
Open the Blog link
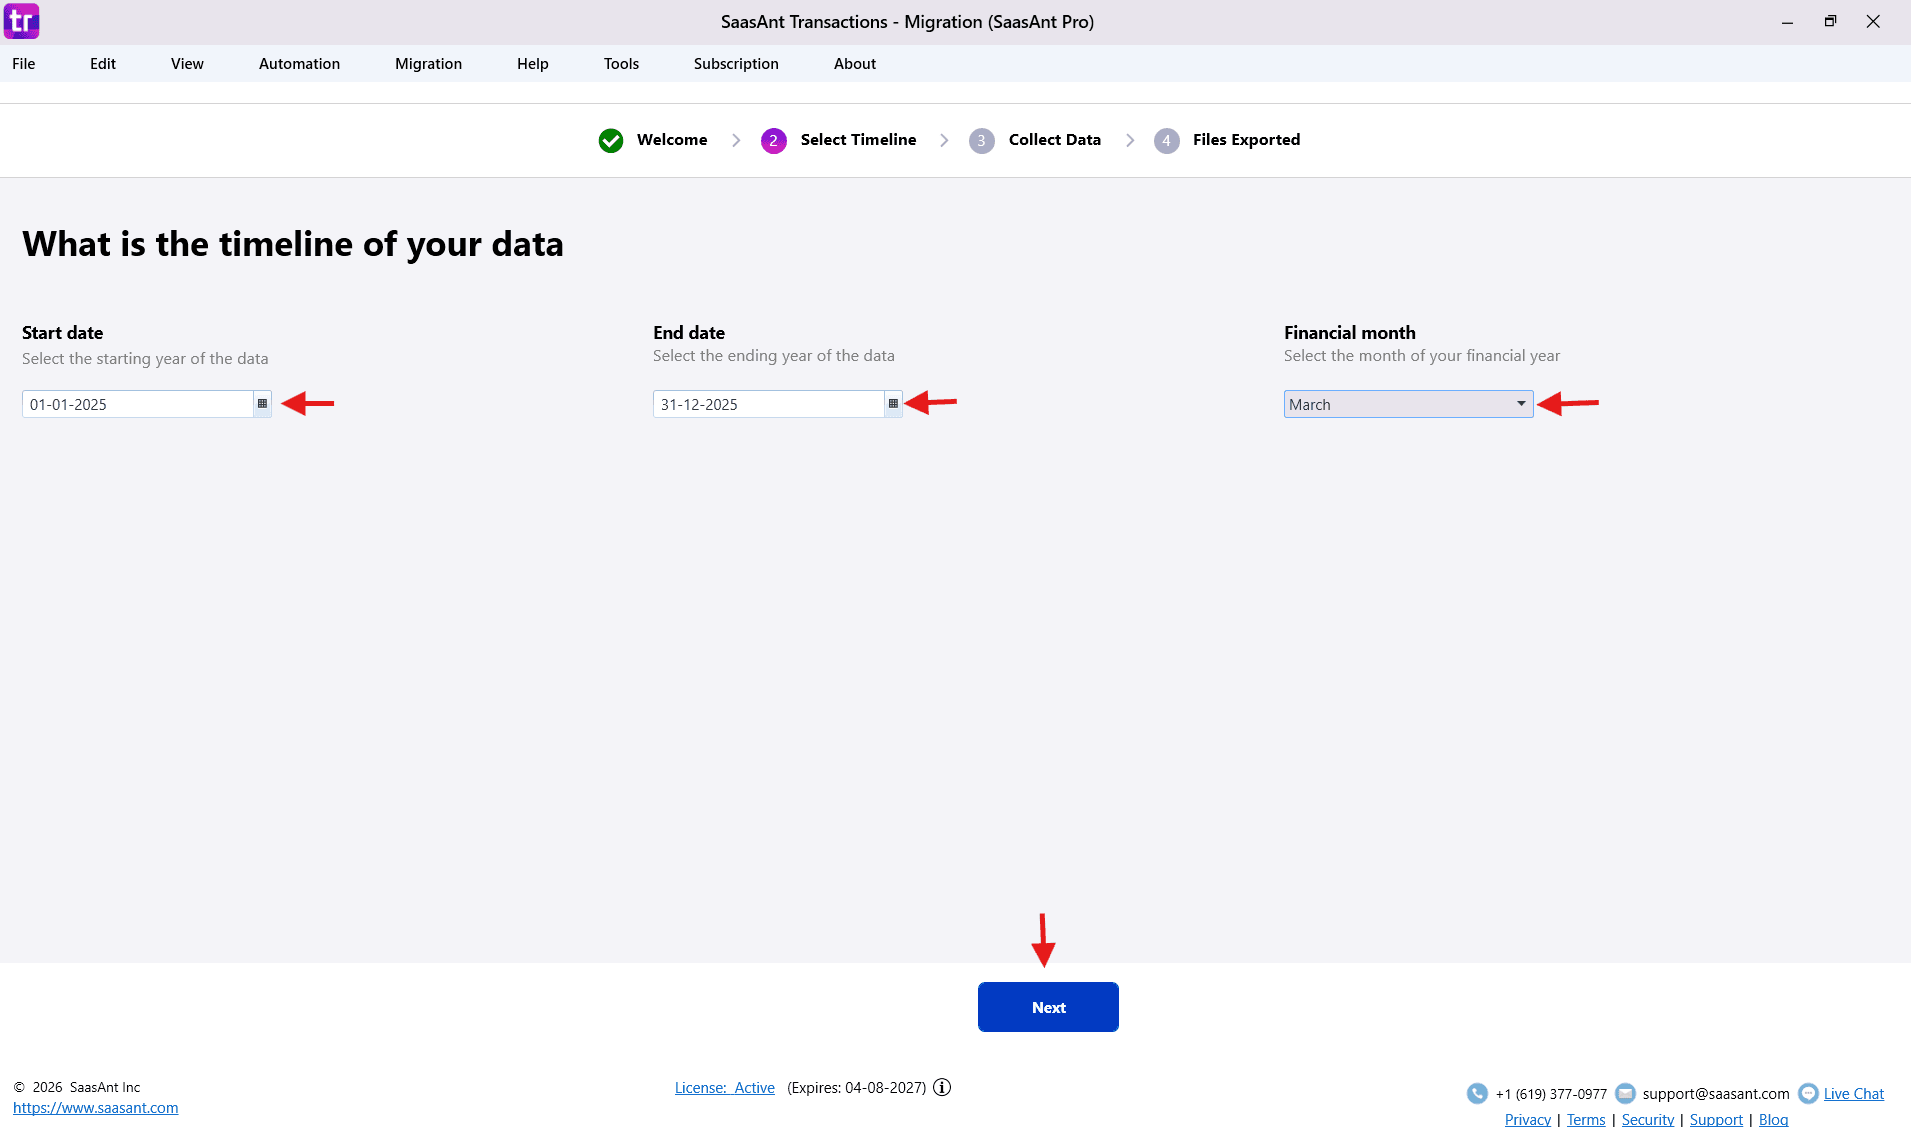(x=1774, y=1119)
